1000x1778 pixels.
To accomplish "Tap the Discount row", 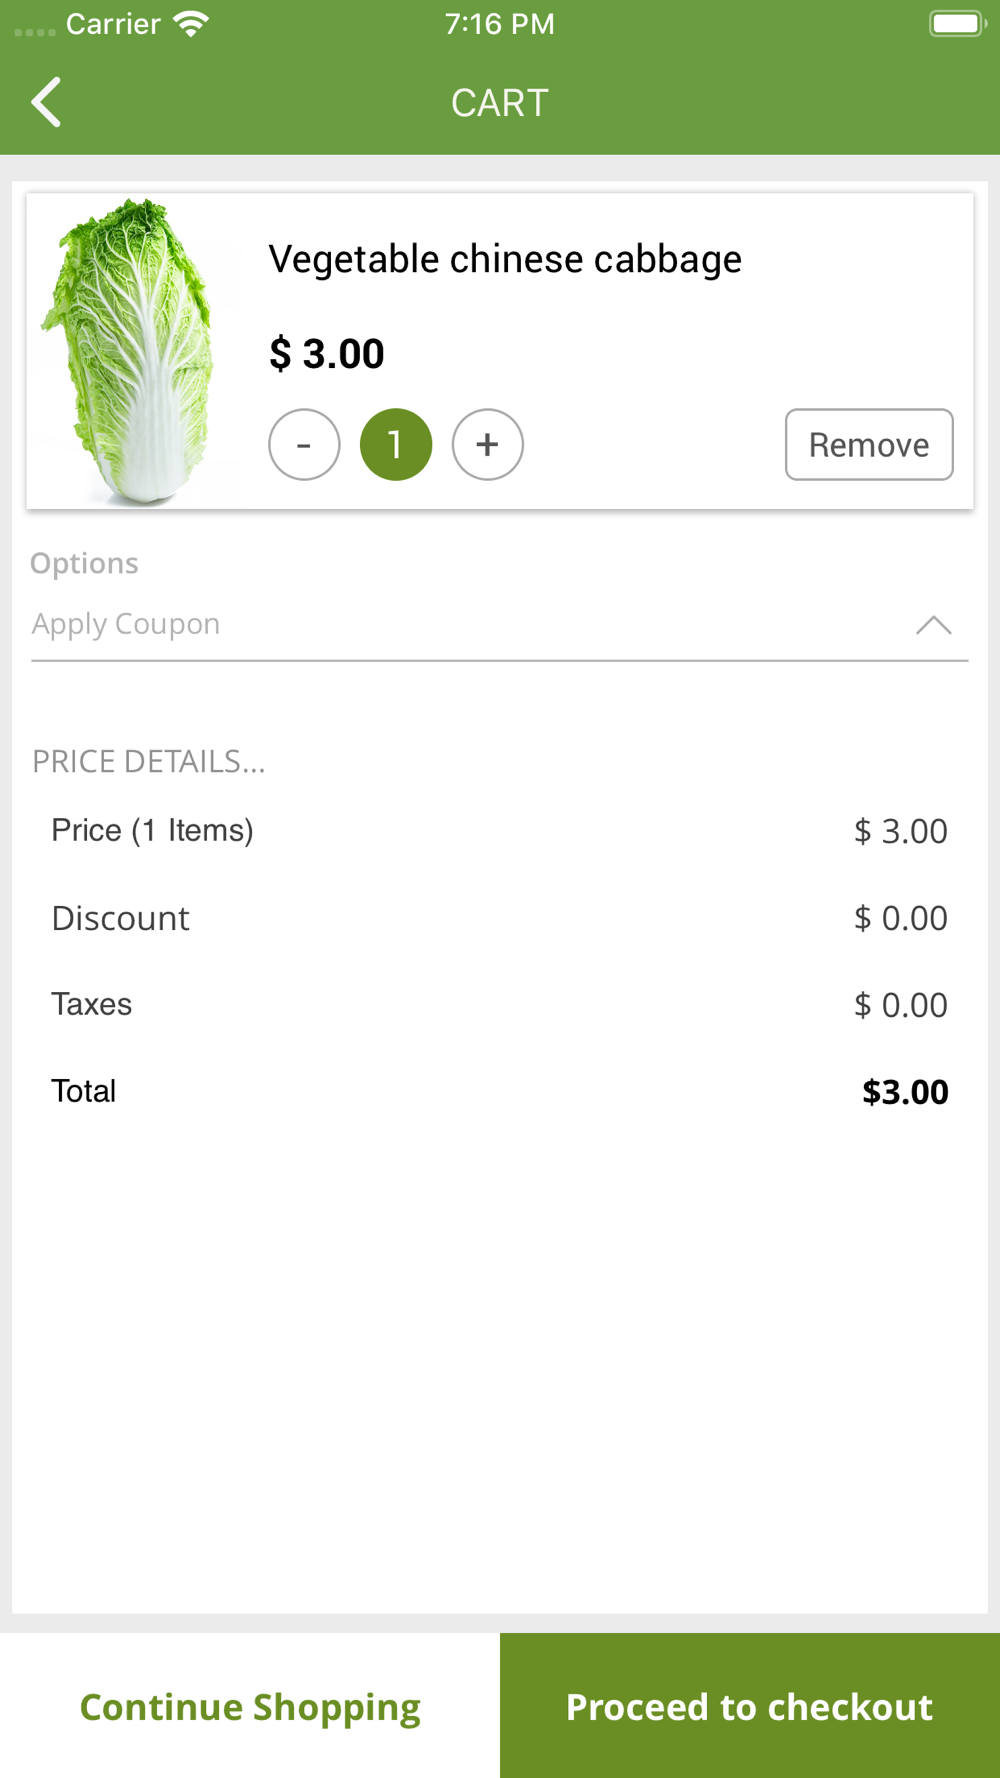I will click(x=500, y=918).
